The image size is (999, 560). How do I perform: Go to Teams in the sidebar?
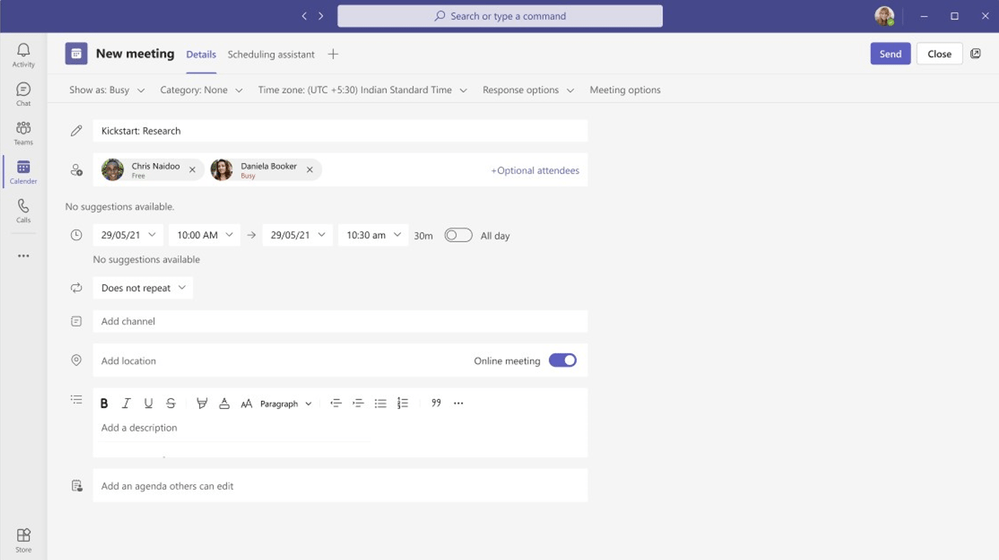(23, 133)
